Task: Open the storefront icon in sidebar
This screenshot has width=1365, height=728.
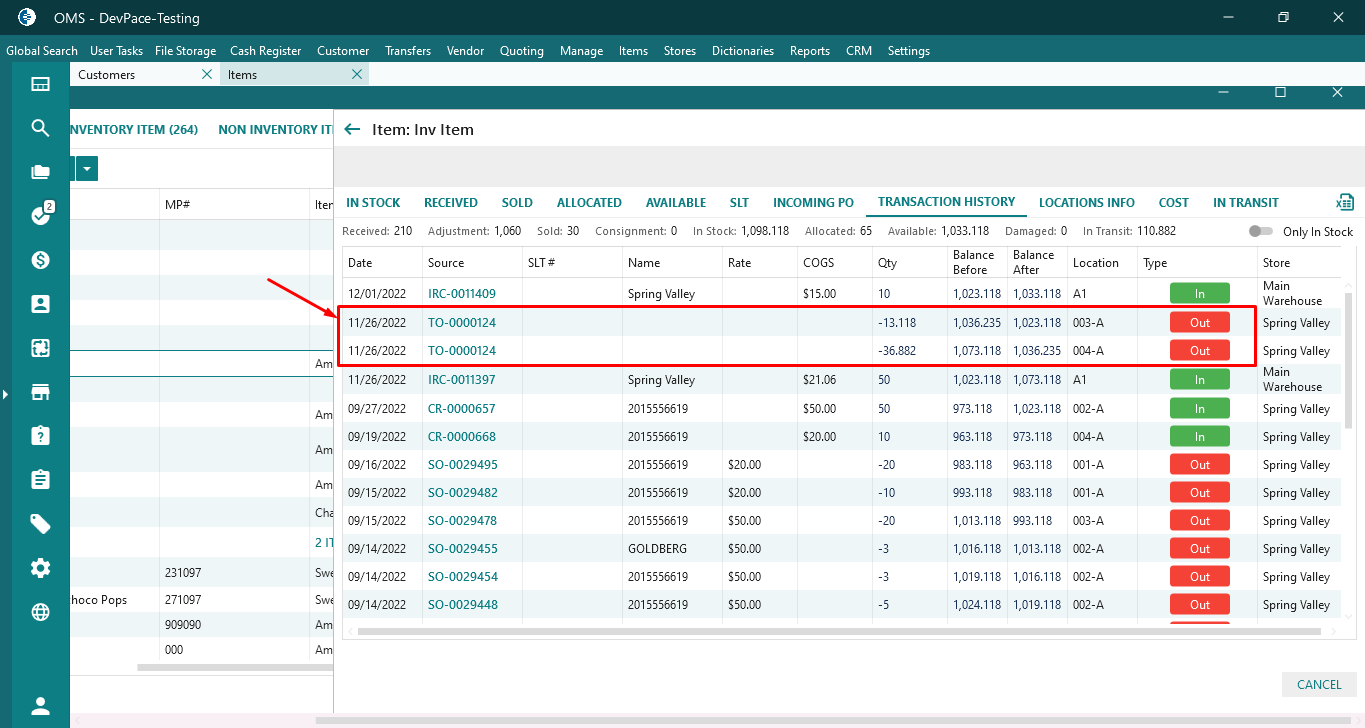Action: tap(40, 392)
